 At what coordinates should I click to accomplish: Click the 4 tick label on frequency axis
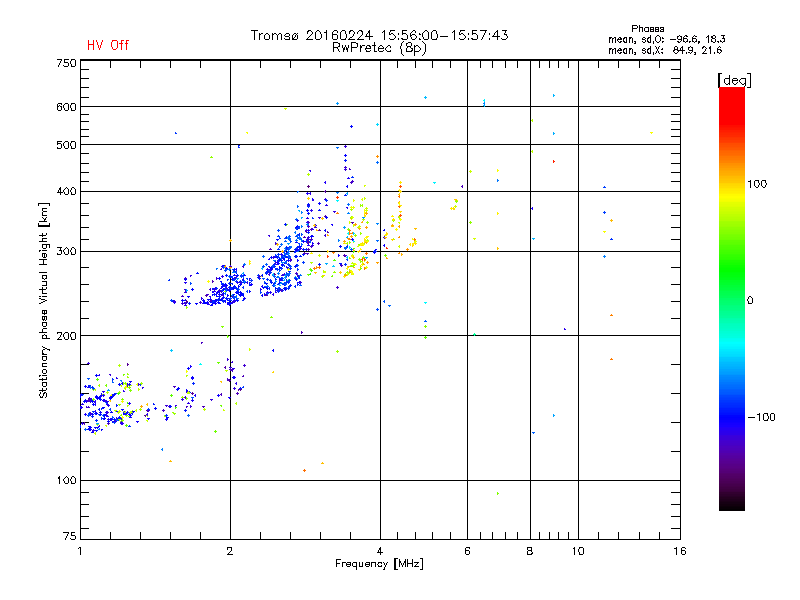(380, 551)
